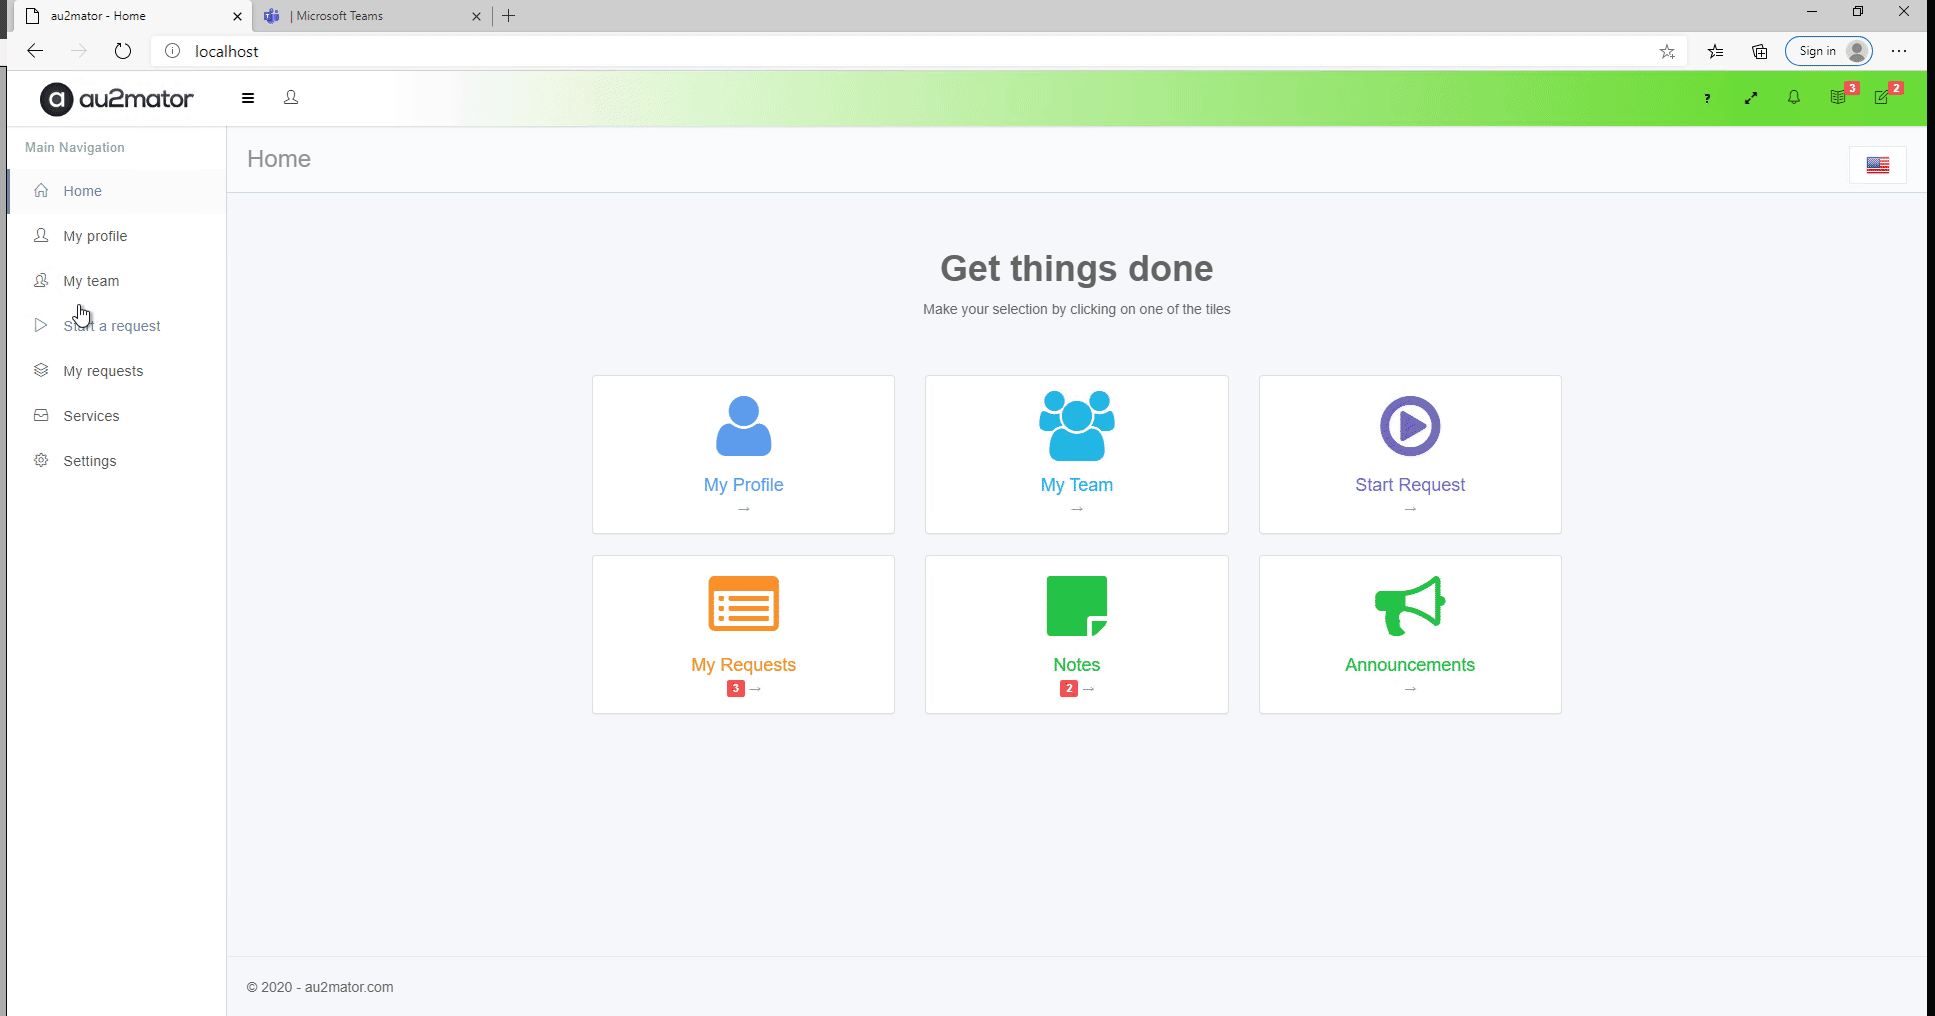This screenshot has height=1016, width=1935.
Task: Open the Notes tile link
Action: (x=1077, y=665)
